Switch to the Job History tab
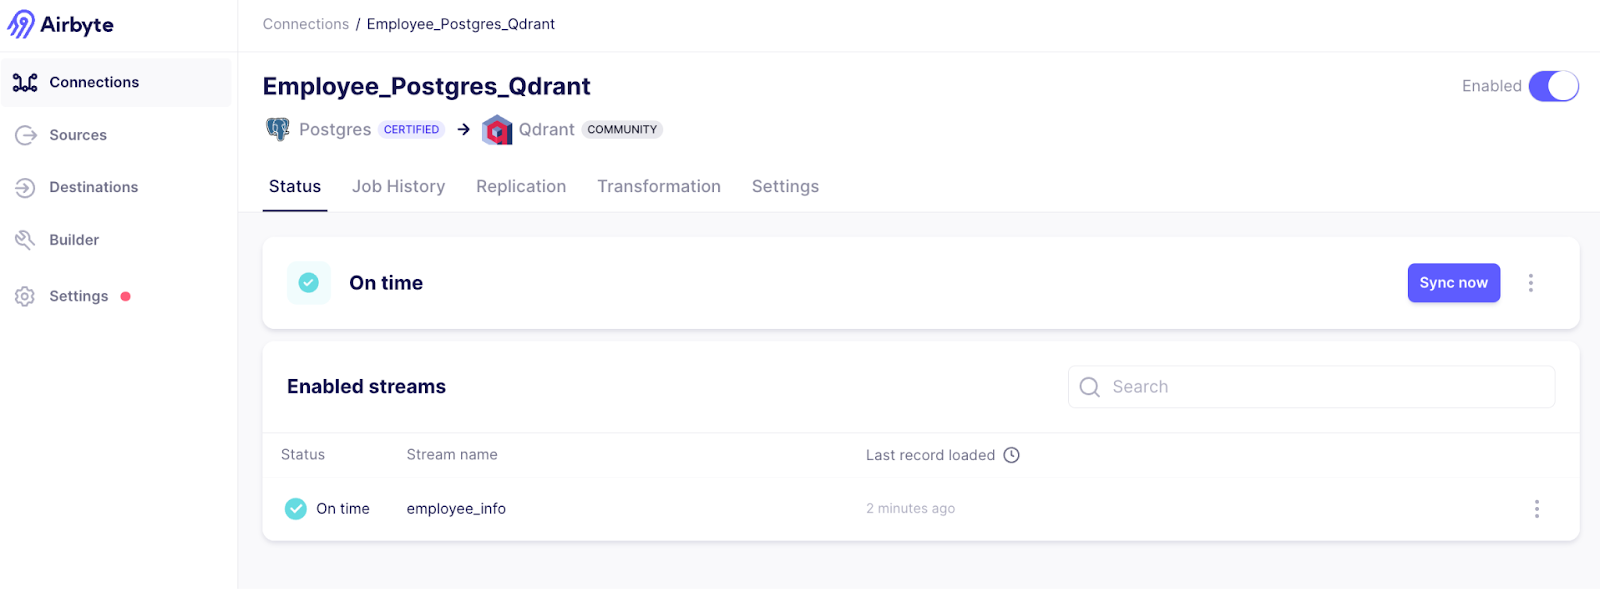Screen dimensions: 1600x589 [x=398, y=186]
